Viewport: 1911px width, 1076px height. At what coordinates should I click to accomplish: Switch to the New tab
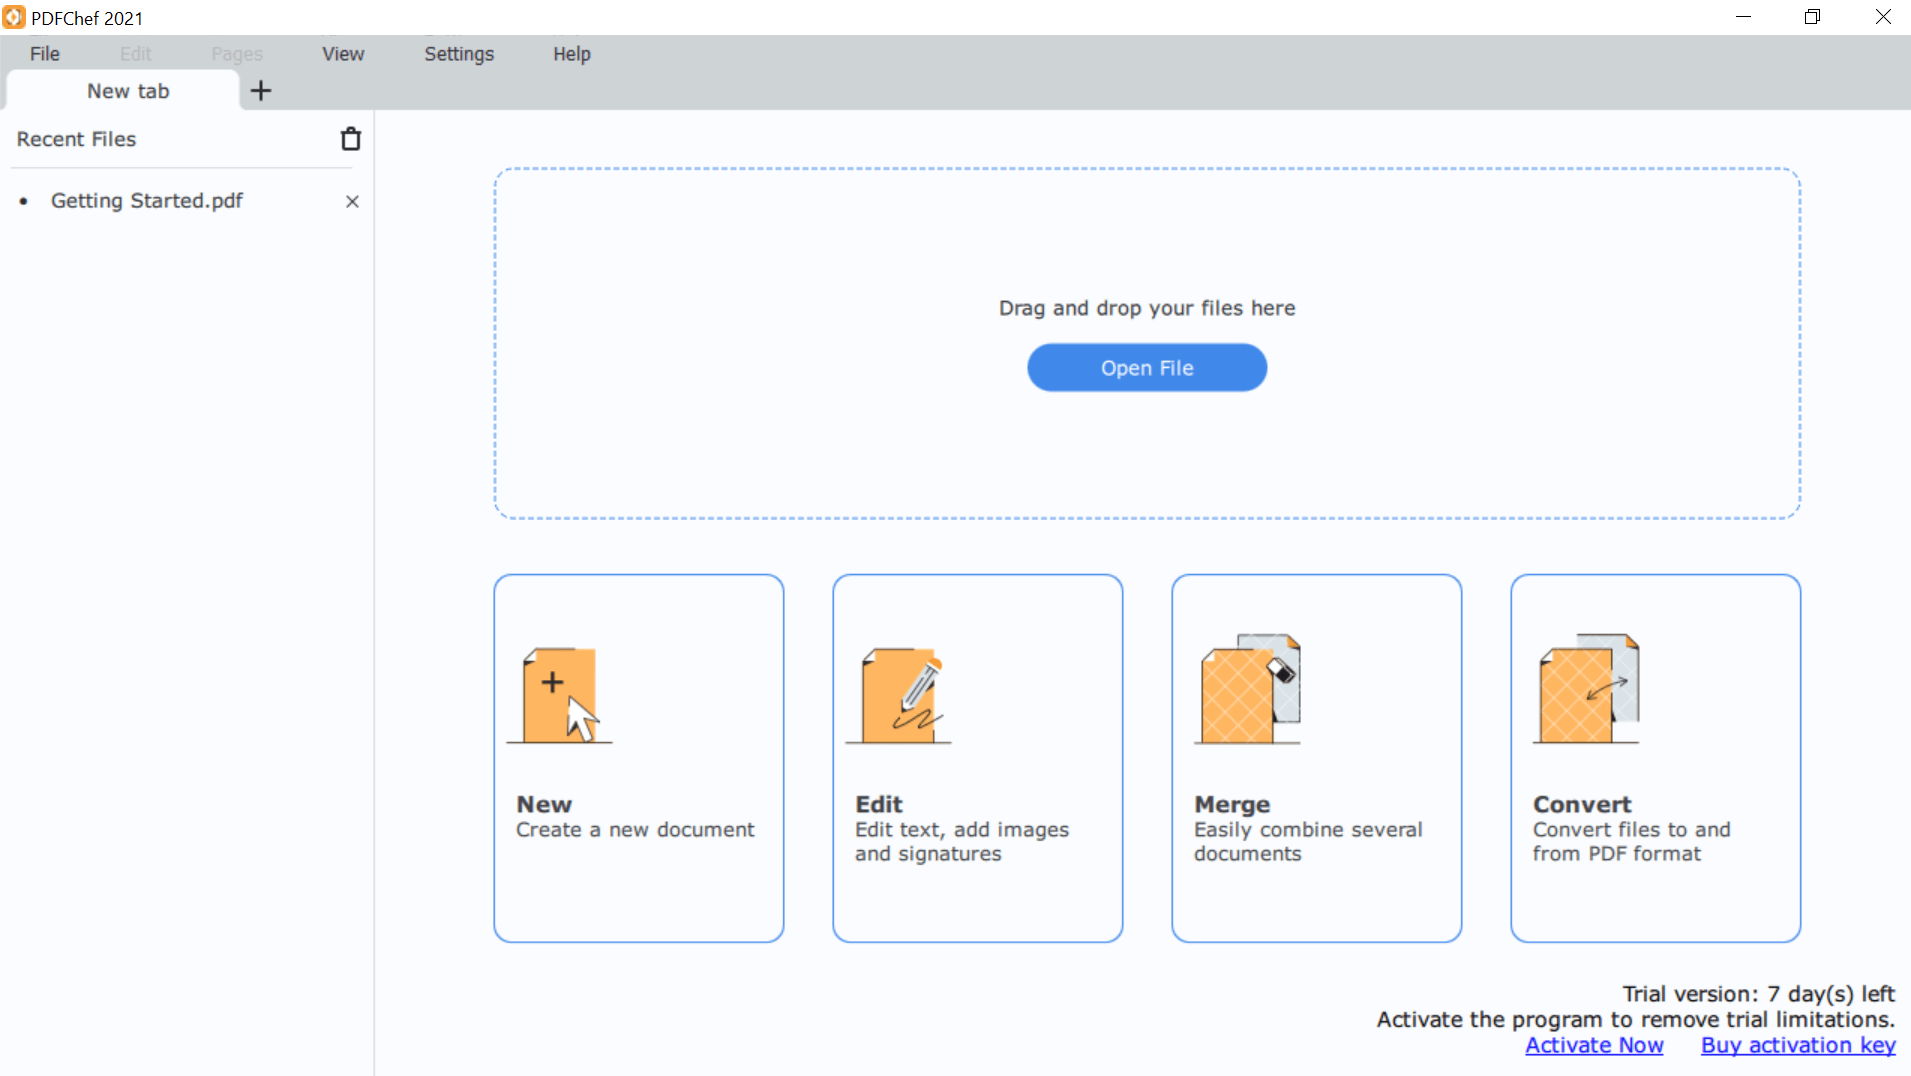tap(128, 90)
